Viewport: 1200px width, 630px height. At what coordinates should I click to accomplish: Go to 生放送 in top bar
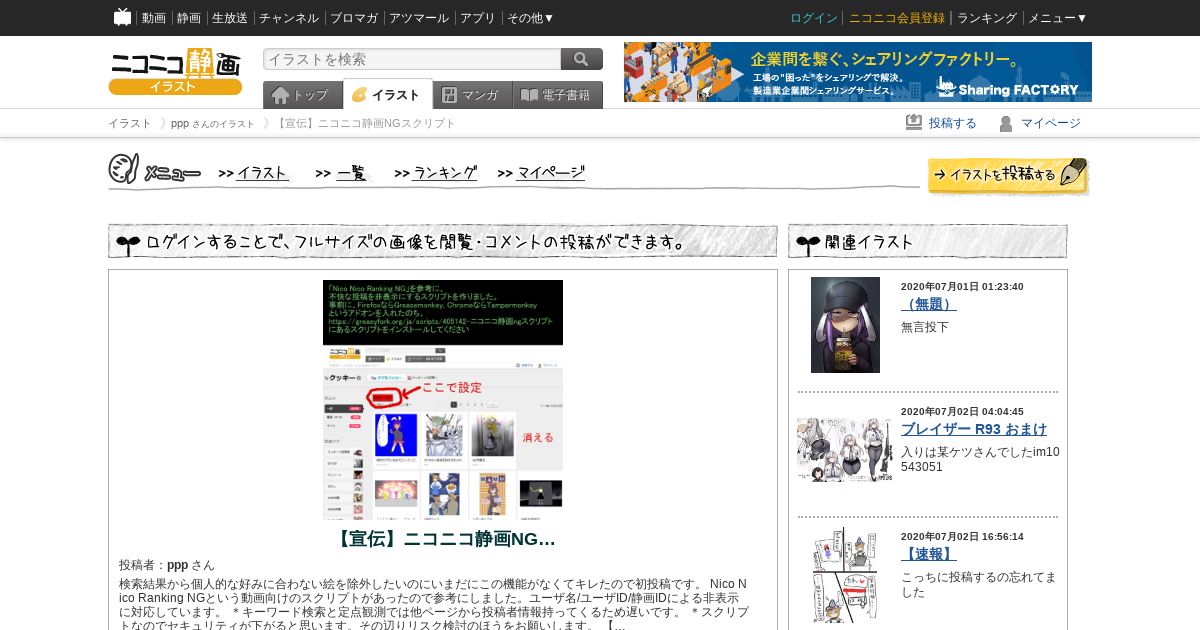pyautogui.click(x=230, y=18)
